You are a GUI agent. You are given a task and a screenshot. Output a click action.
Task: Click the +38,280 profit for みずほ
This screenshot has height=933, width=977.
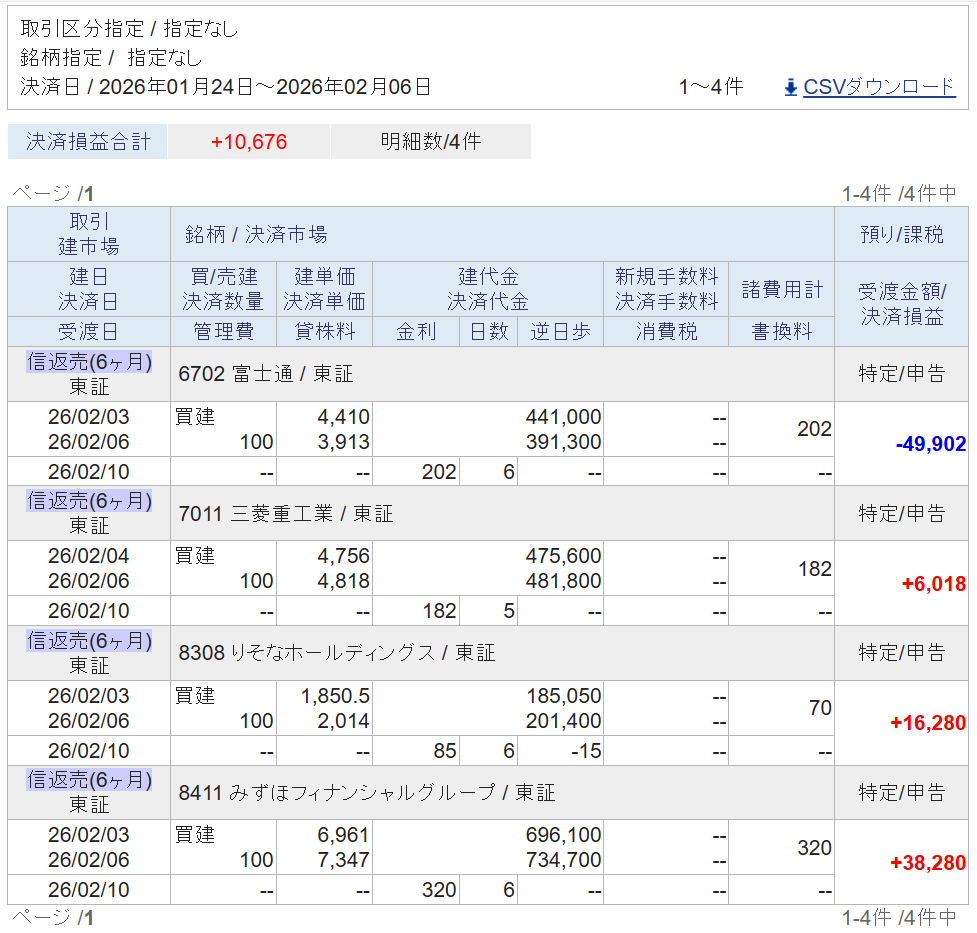[x=928, y=863]
